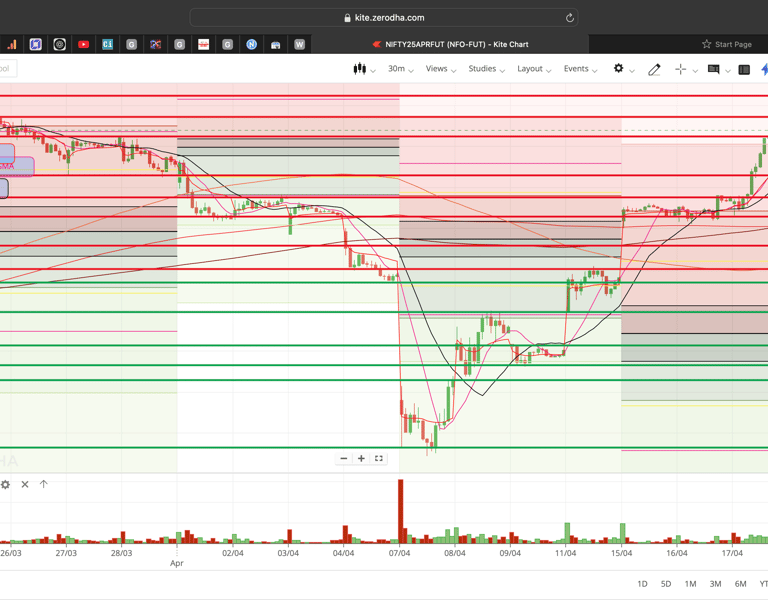Select the 6M range

click(740, 584)
